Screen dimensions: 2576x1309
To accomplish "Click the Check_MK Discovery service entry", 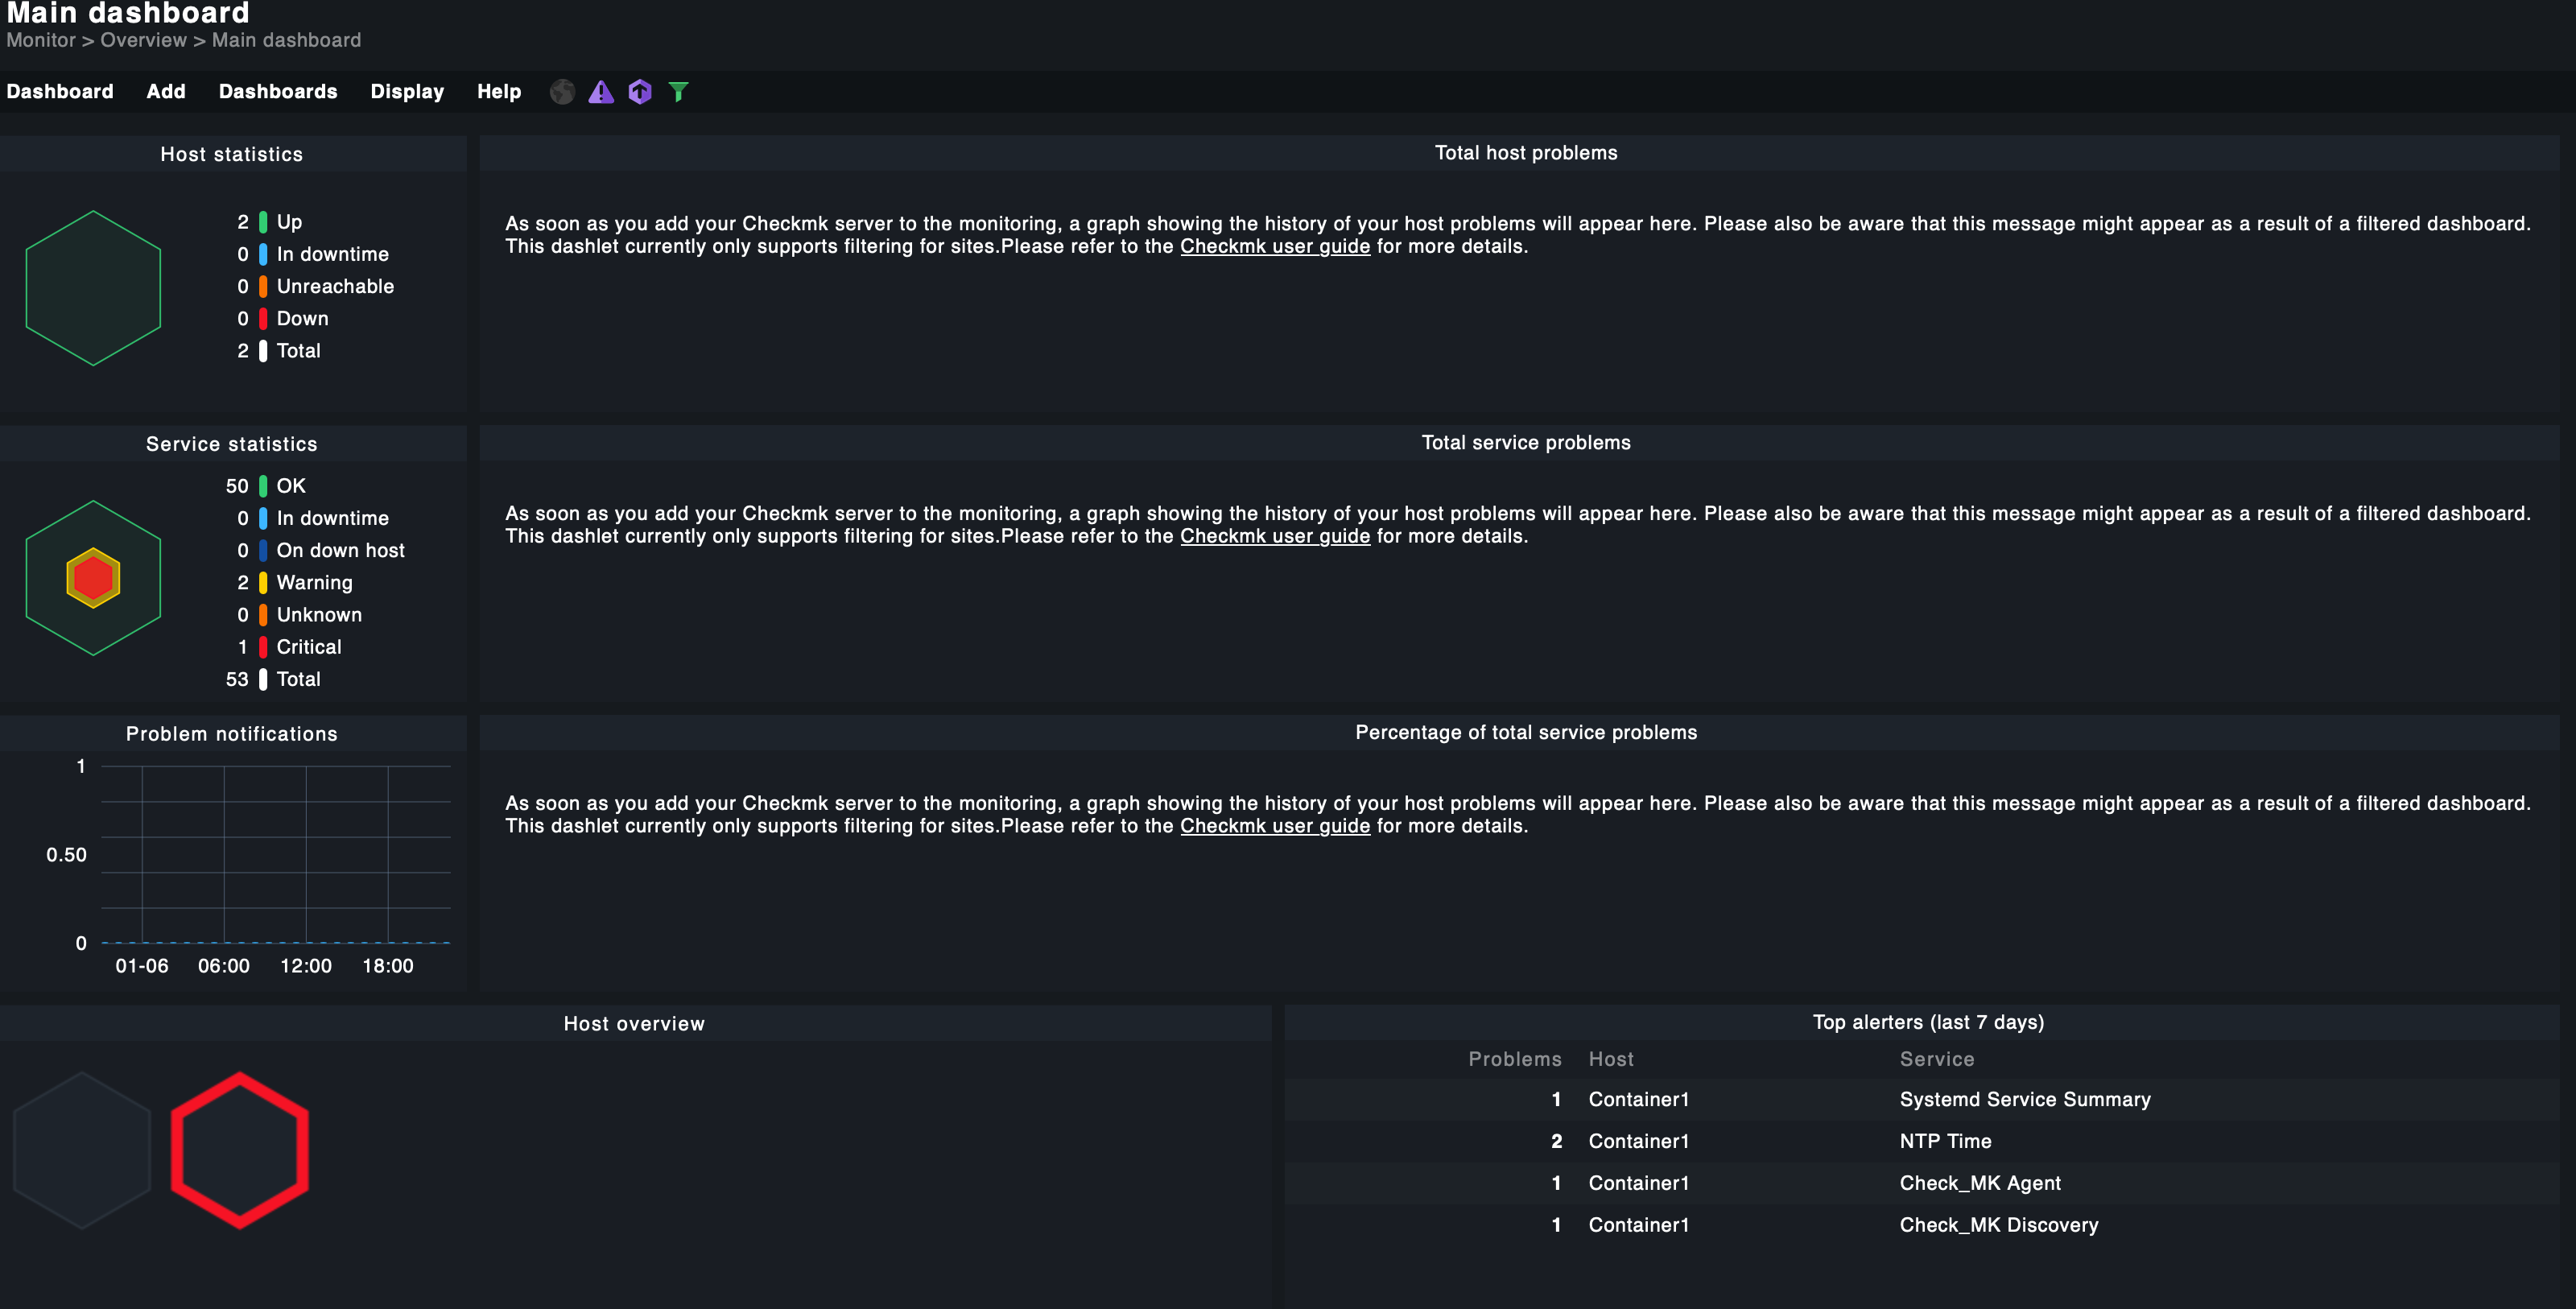I will 1998,1225.
